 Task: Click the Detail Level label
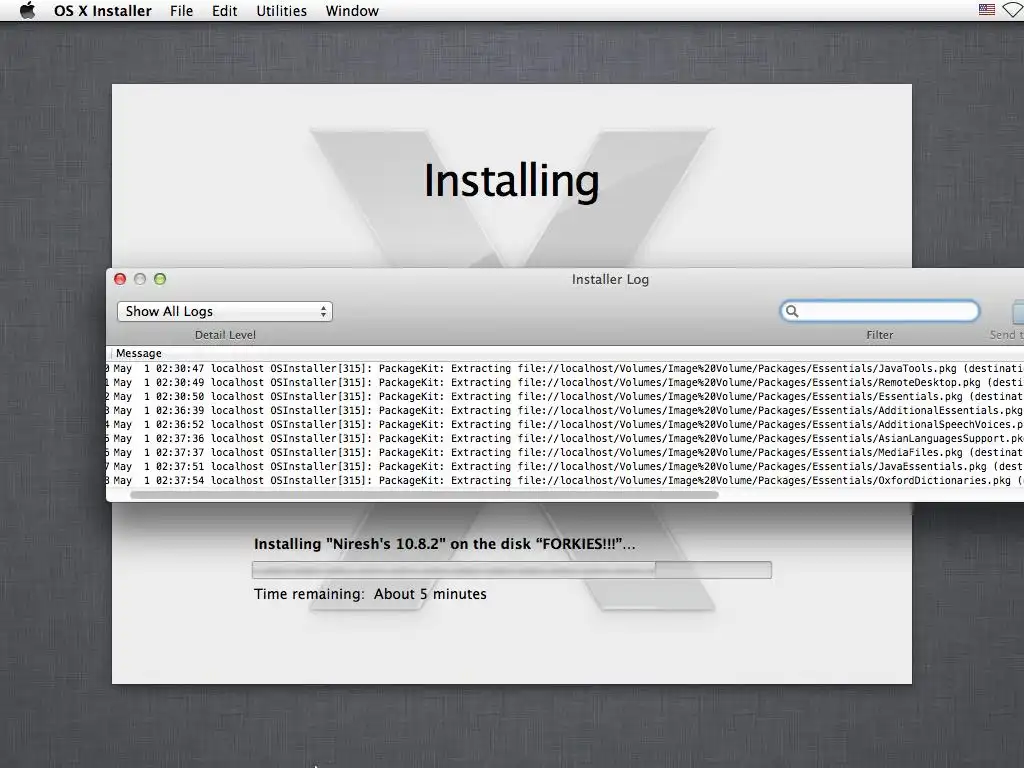click(225, 335)
